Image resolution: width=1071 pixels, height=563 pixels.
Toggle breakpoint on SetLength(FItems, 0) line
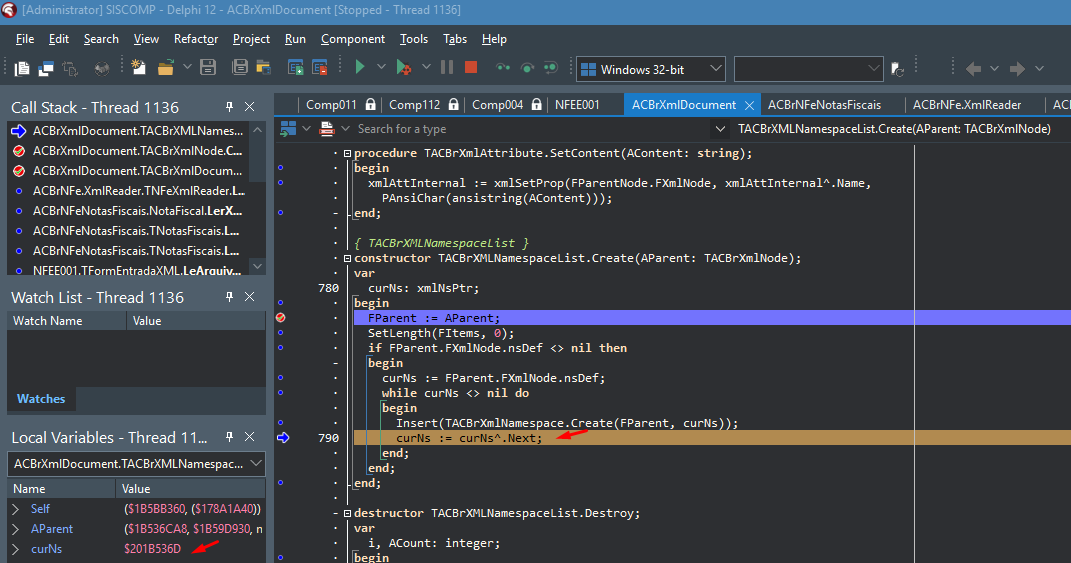(x=281, y=333)
